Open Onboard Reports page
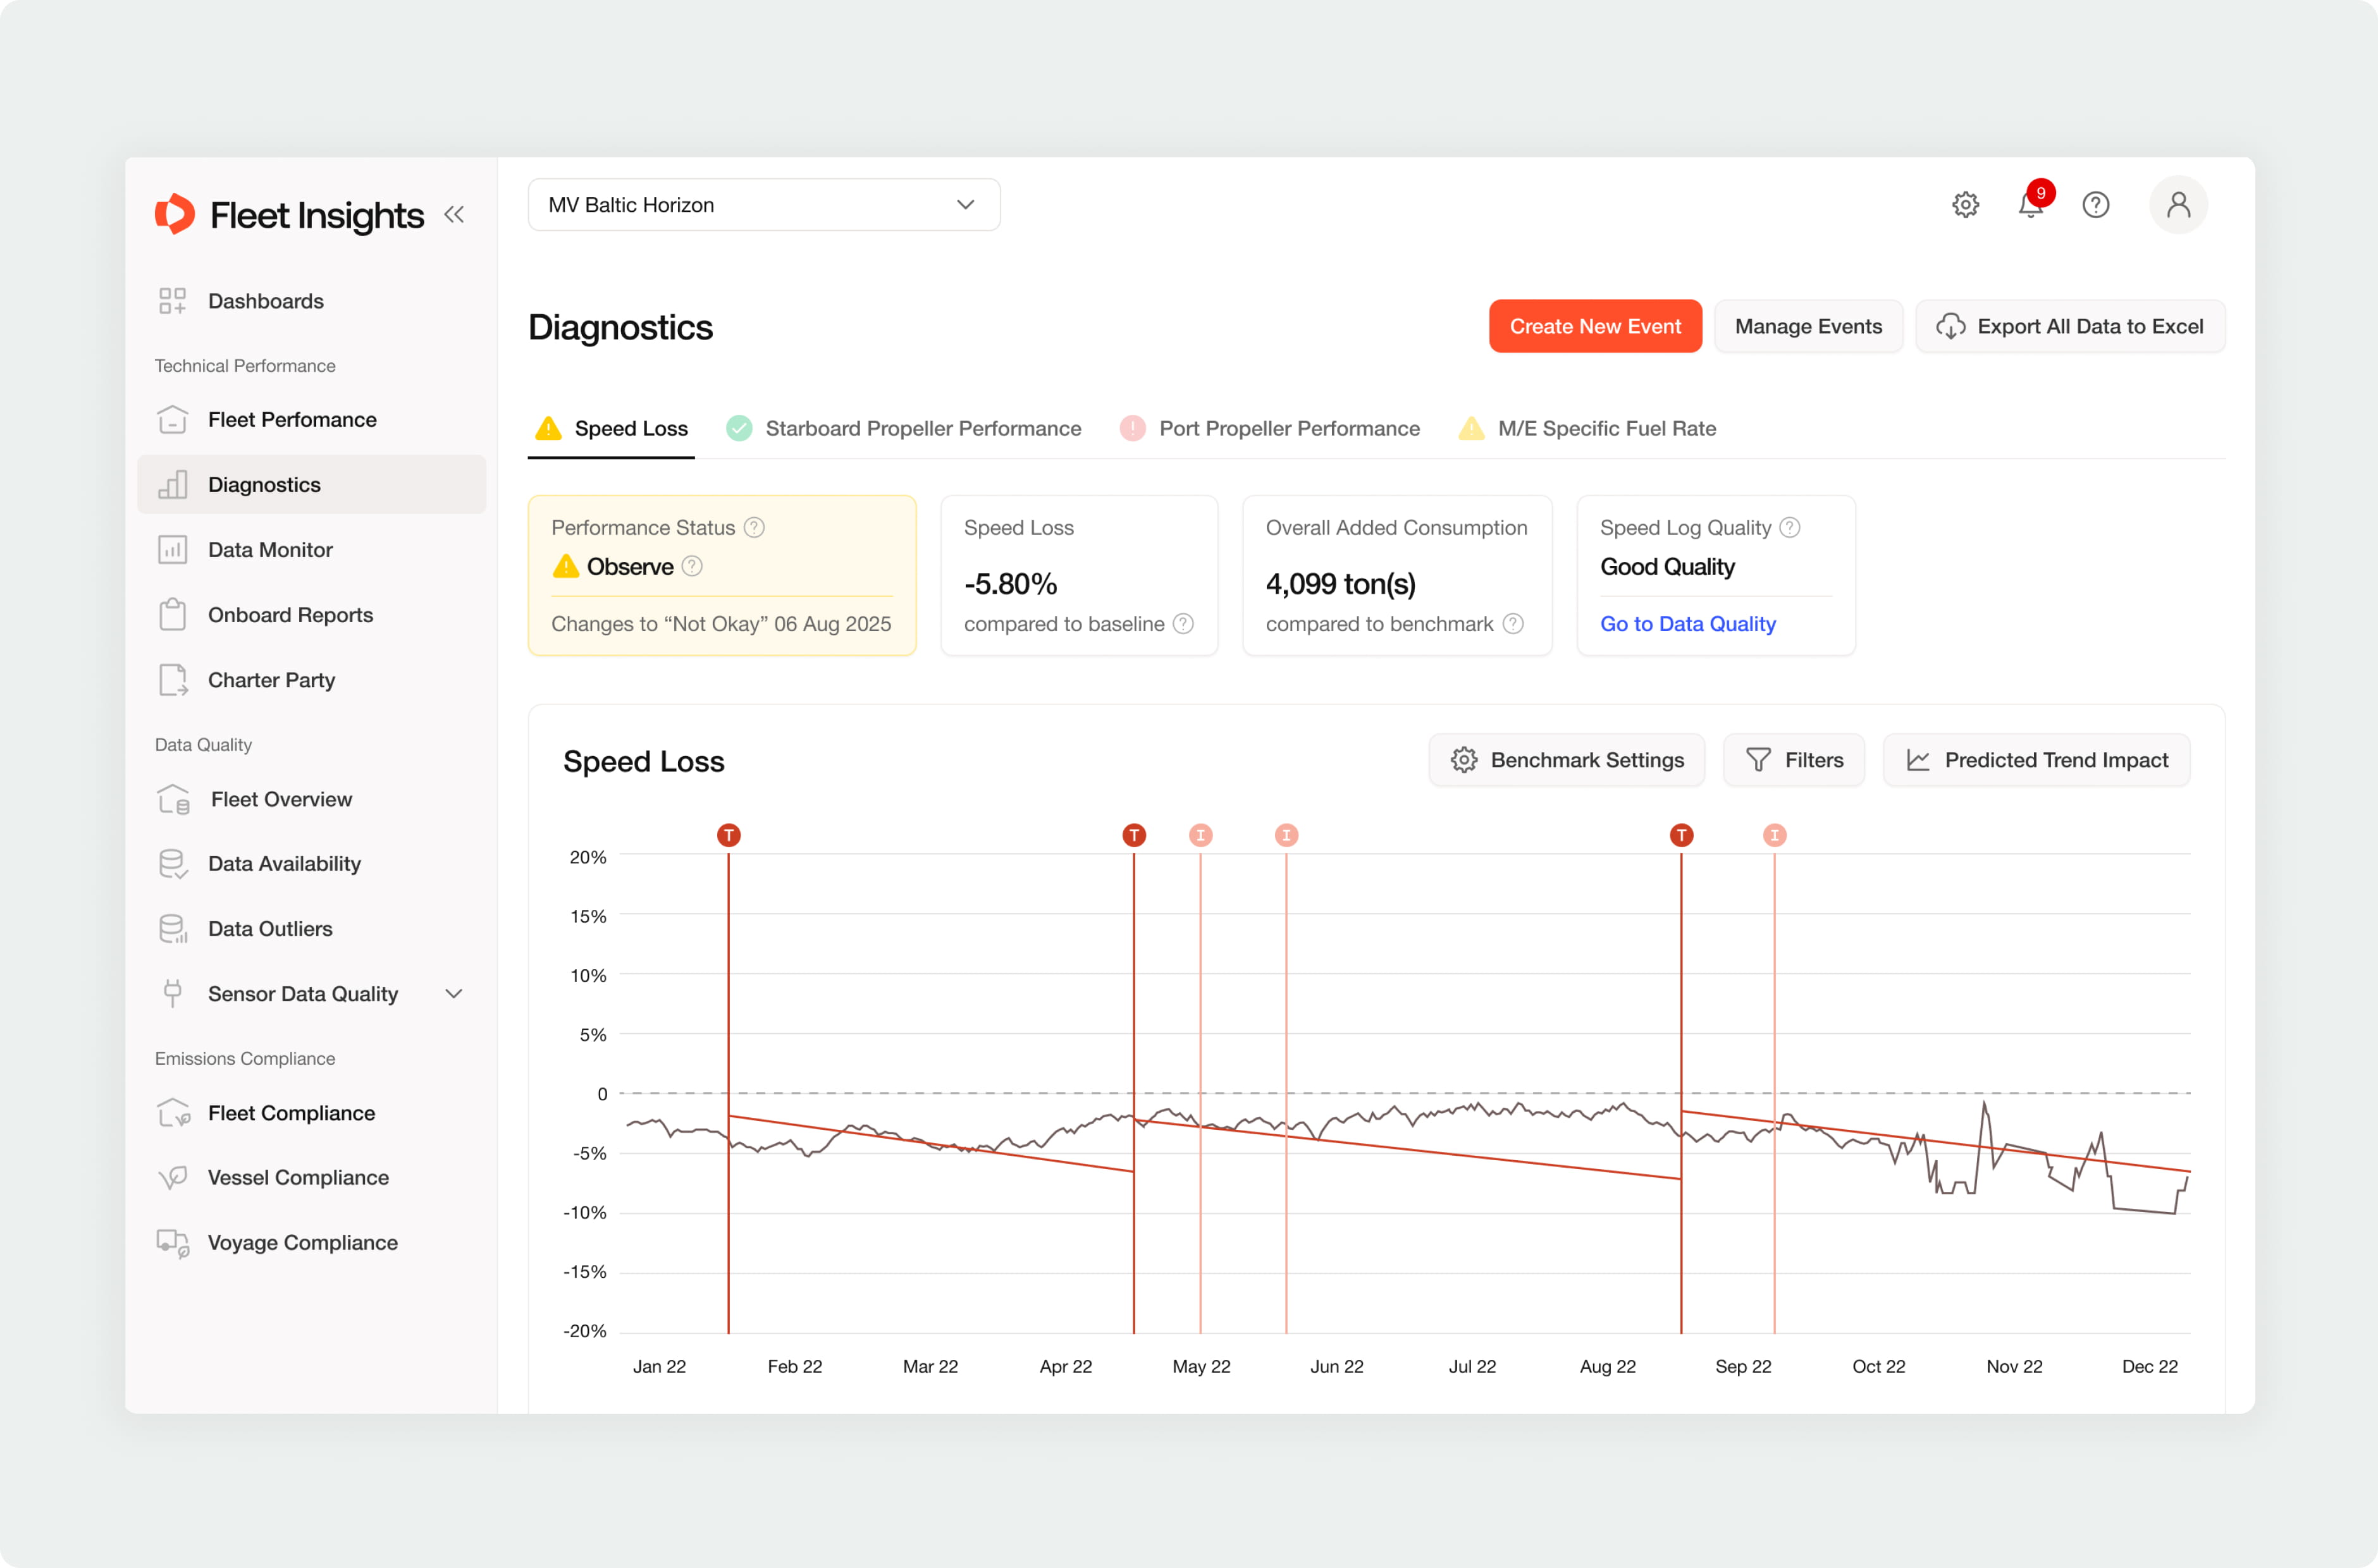 [x=311, y=615]
